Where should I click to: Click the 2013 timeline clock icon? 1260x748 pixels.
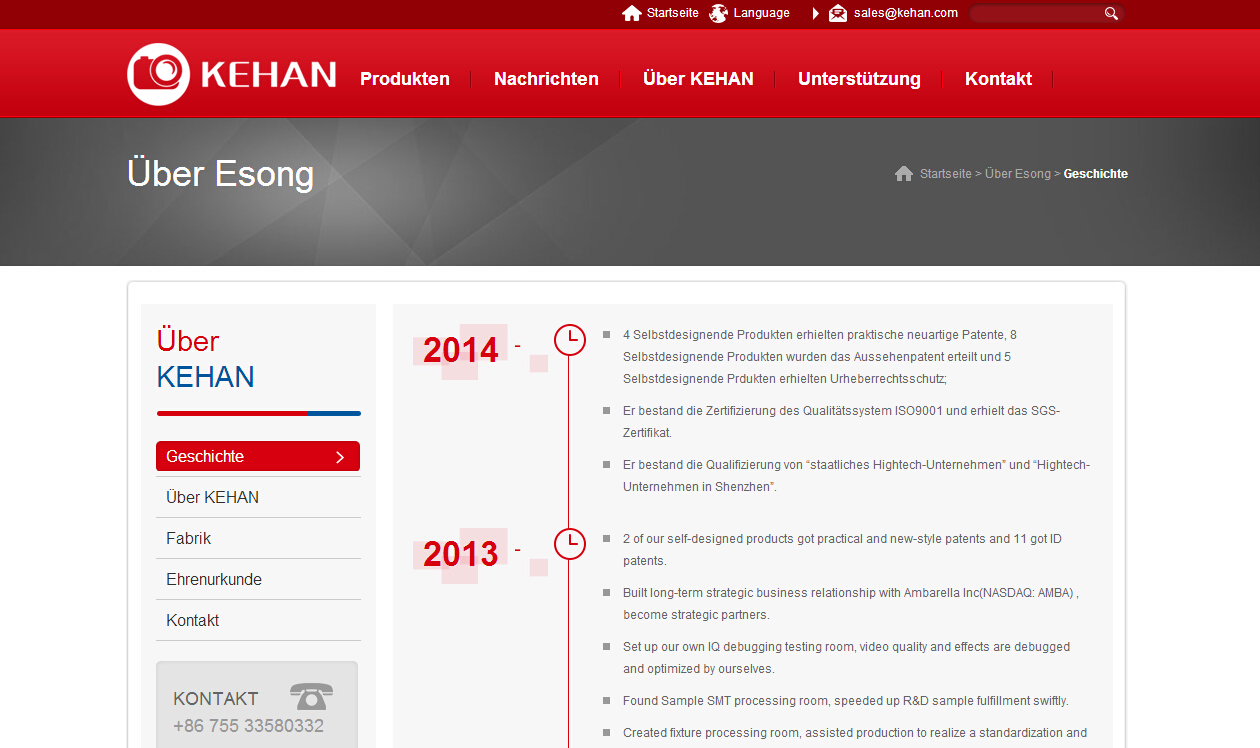[x=570, y=543]
